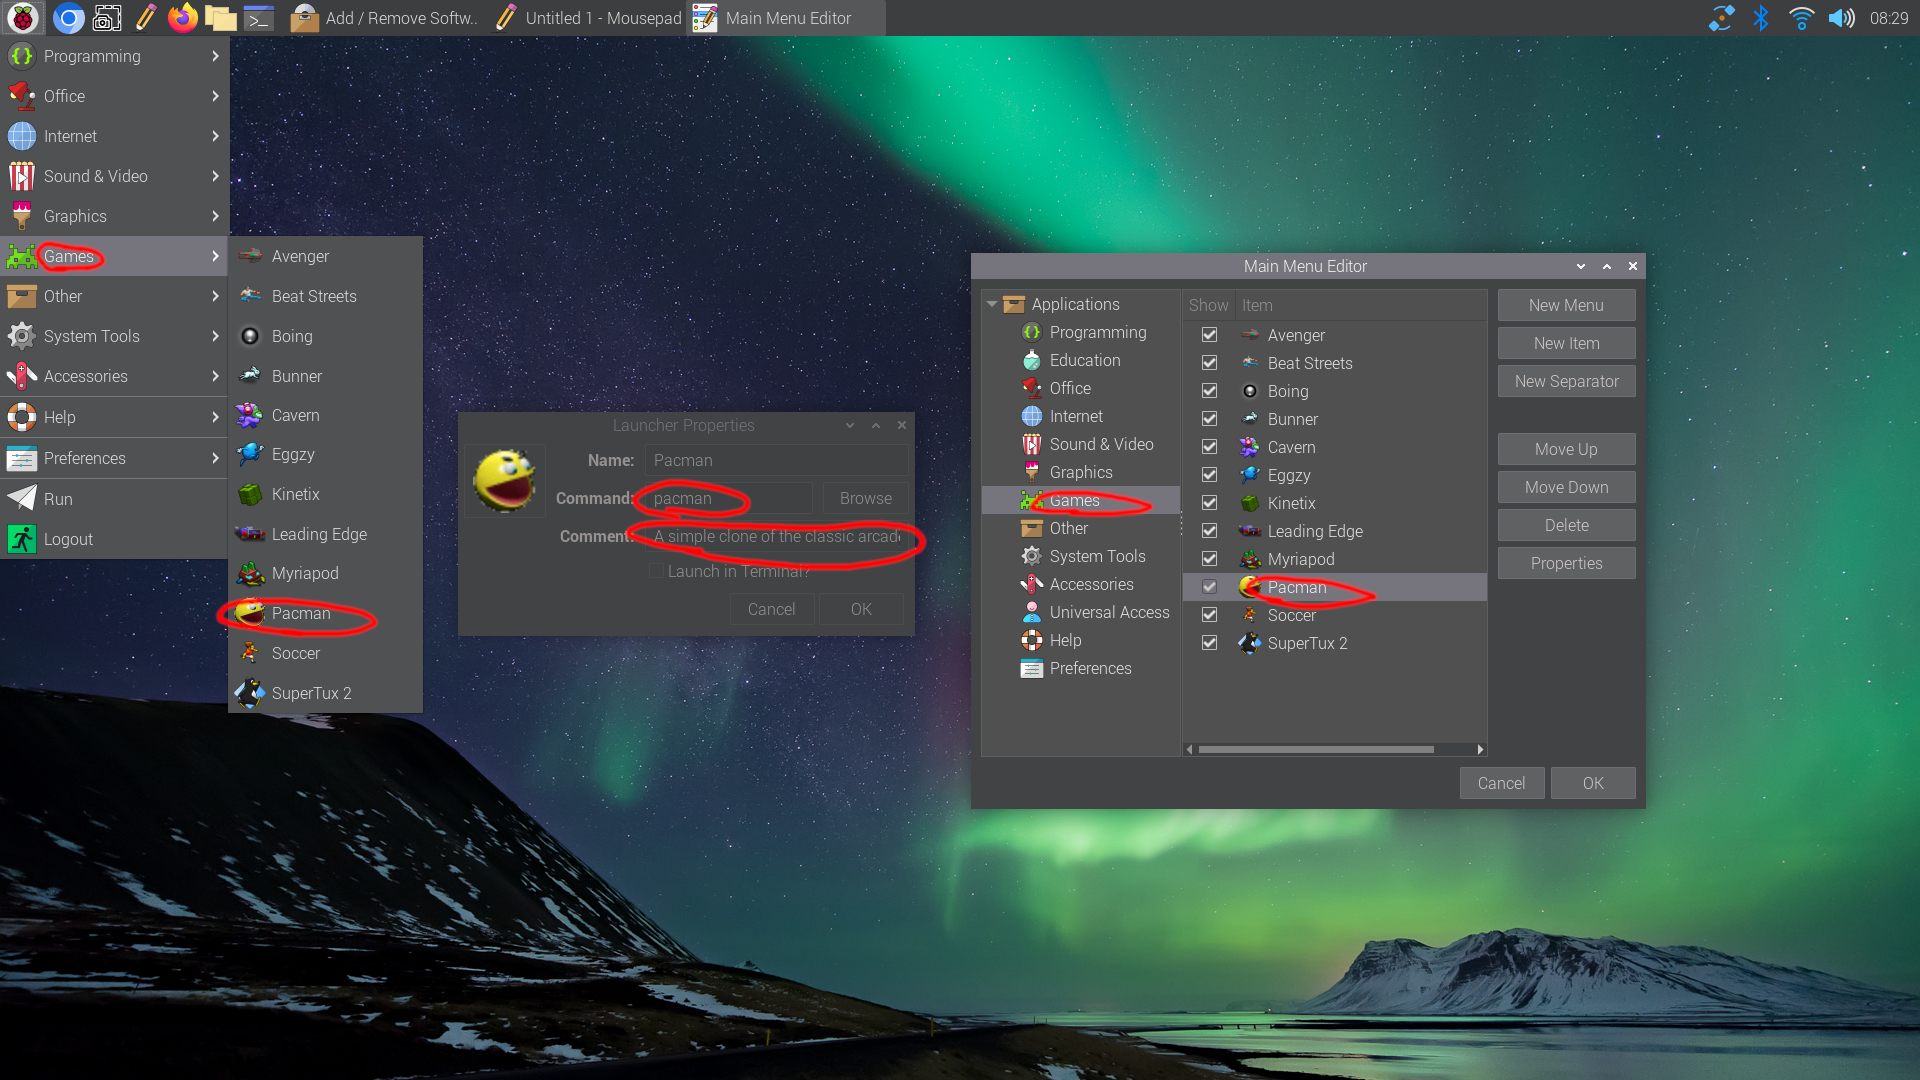Viewport: 1920px width, 1080px height.
Task: Click the Pacman launcher icon image
Action: tap(505, 481)
